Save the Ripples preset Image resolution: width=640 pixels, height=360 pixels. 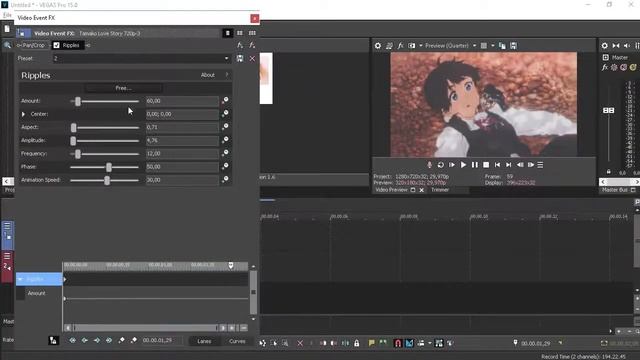pos(240,59)
